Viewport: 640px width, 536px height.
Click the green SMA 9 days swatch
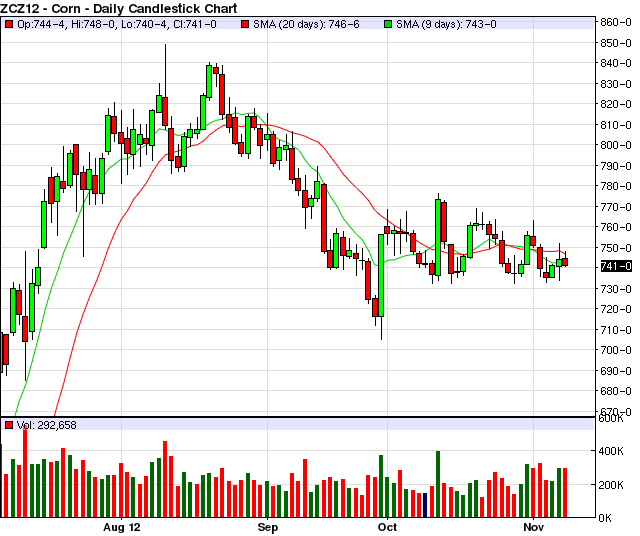[x=388, y=24]
